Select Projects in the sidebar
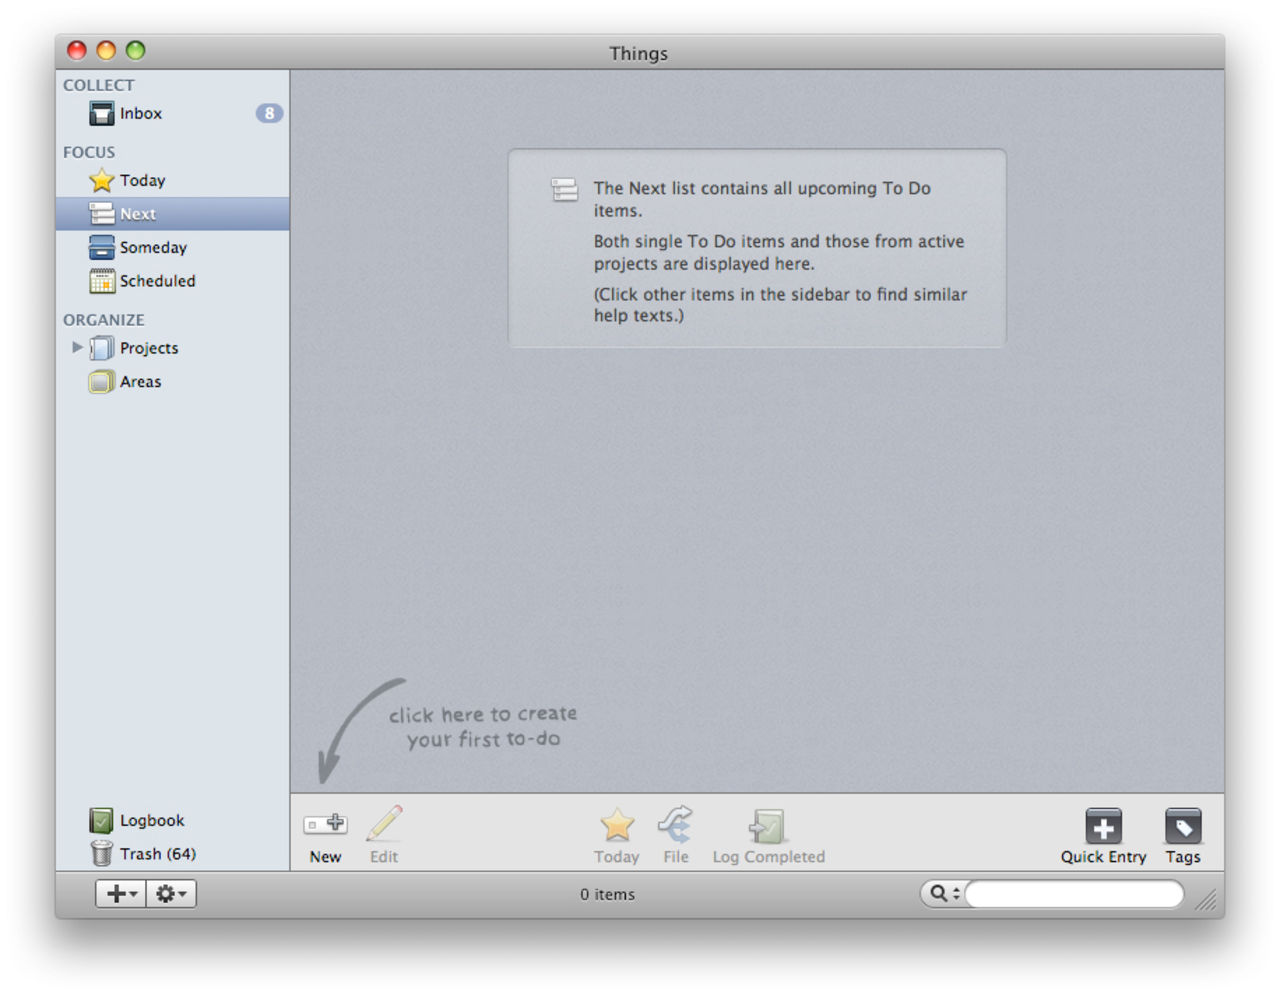This screenshot has width=1280, height=995. tap(148, 348)
